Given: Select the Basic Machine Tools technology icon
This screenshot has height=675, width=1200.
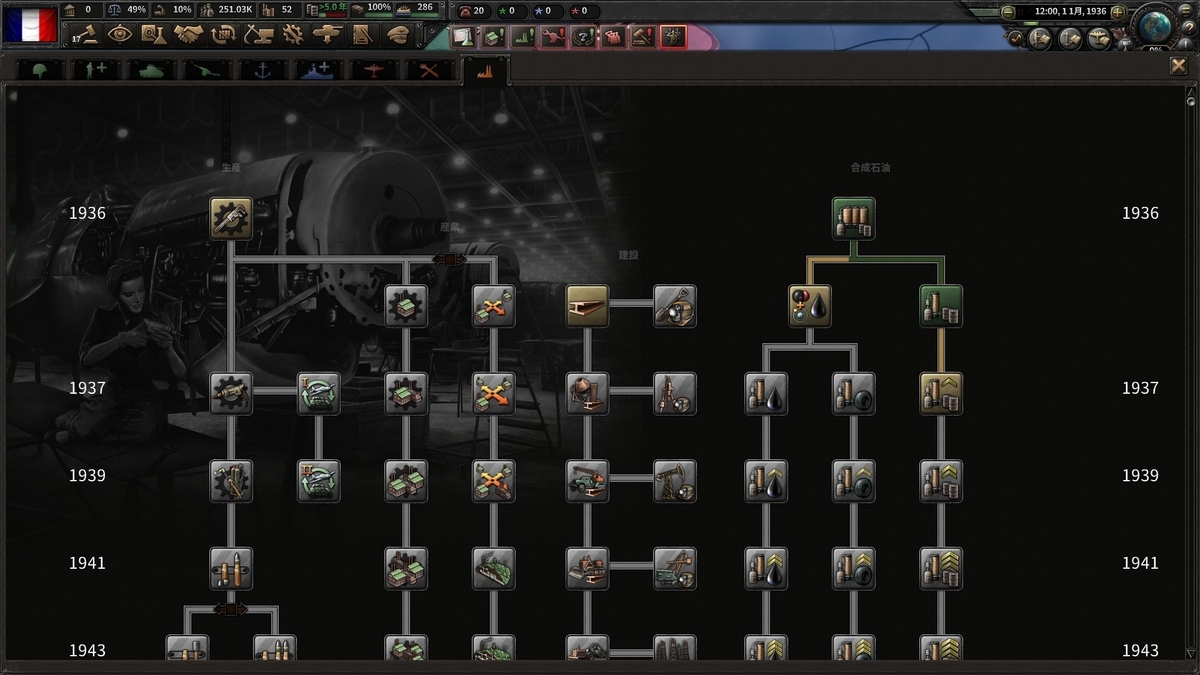Looking at the screenshot, I should (x=229, y=216).
